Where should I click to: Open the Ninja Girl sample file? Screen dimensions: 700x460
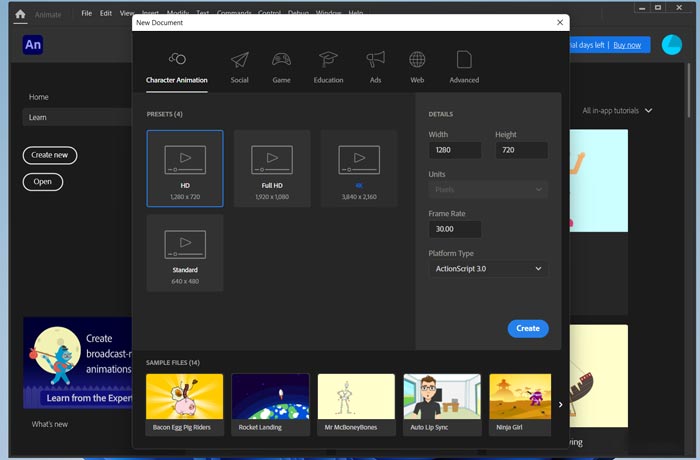[x=520, y=404]
